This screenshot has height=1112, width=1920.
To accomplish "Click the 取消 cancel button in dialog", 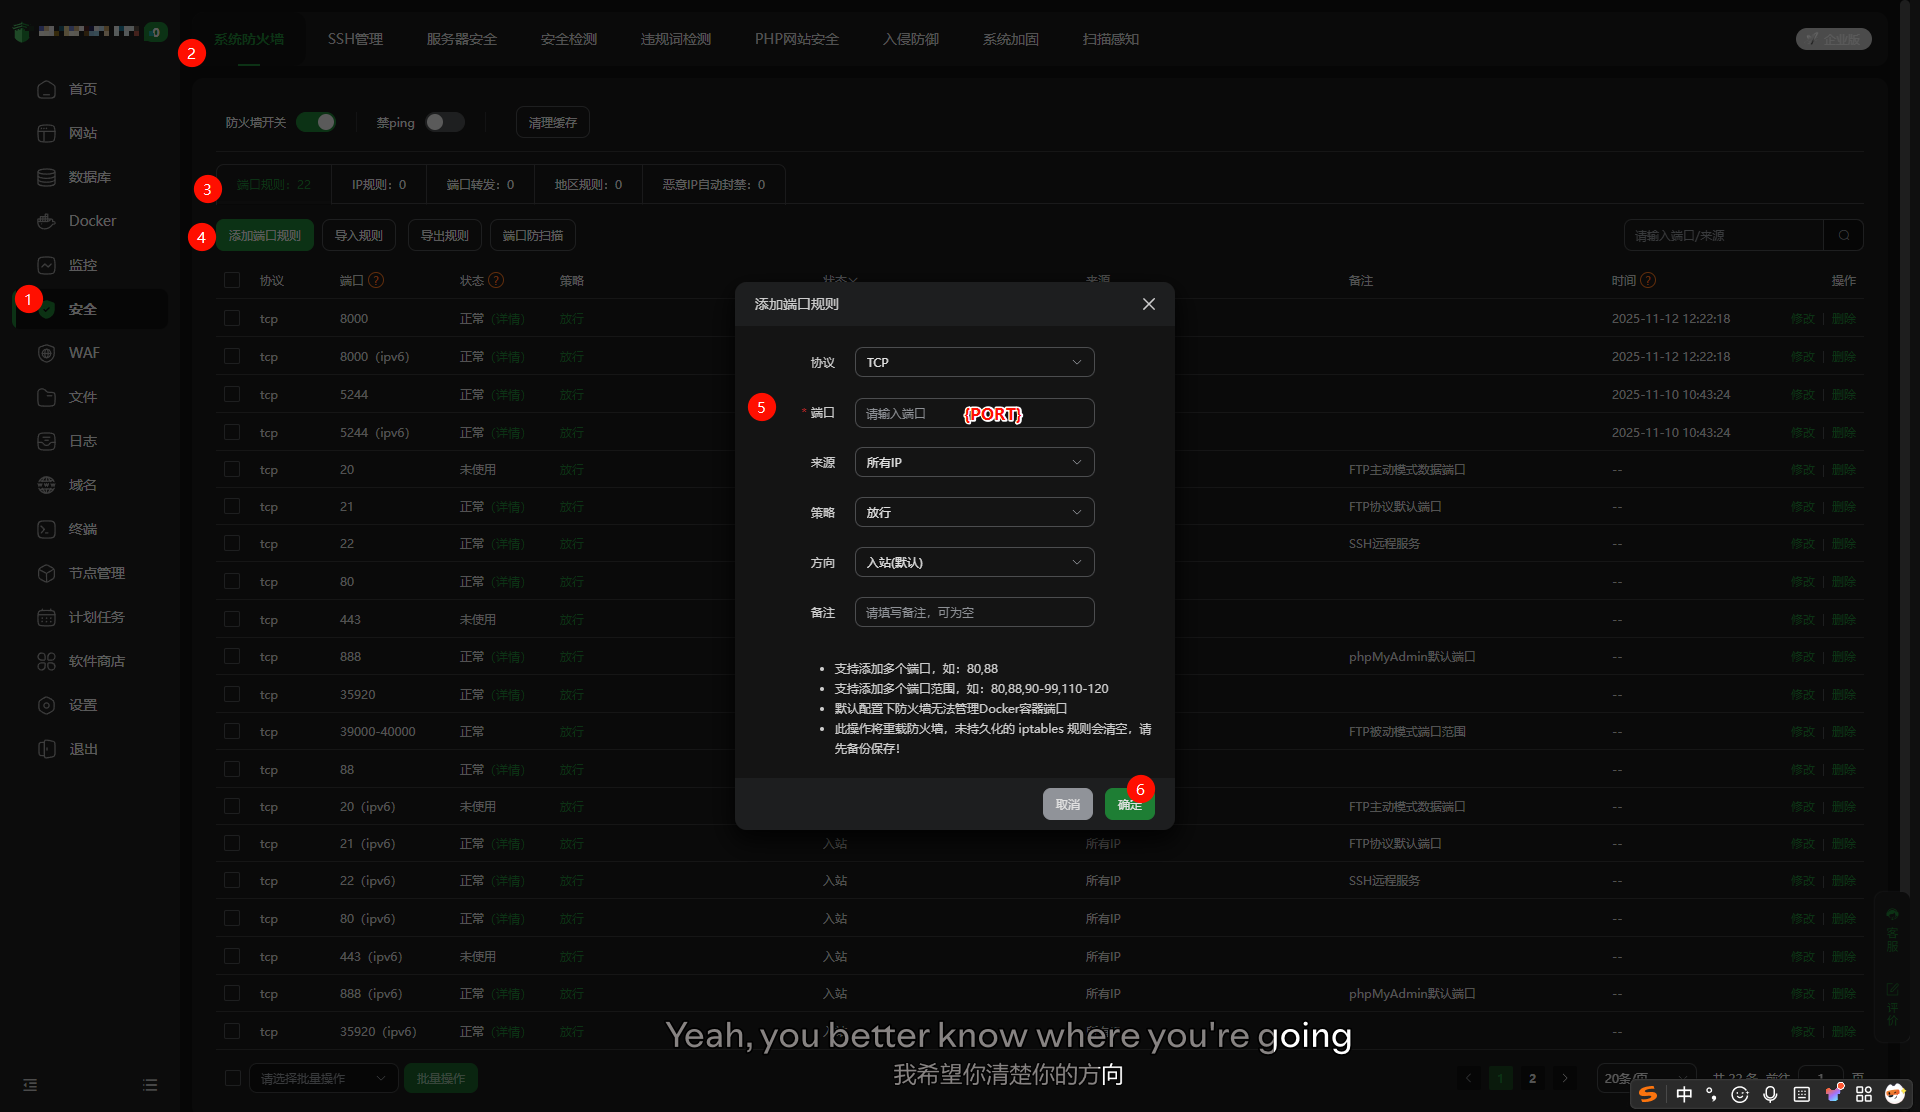I will 1067,804.
